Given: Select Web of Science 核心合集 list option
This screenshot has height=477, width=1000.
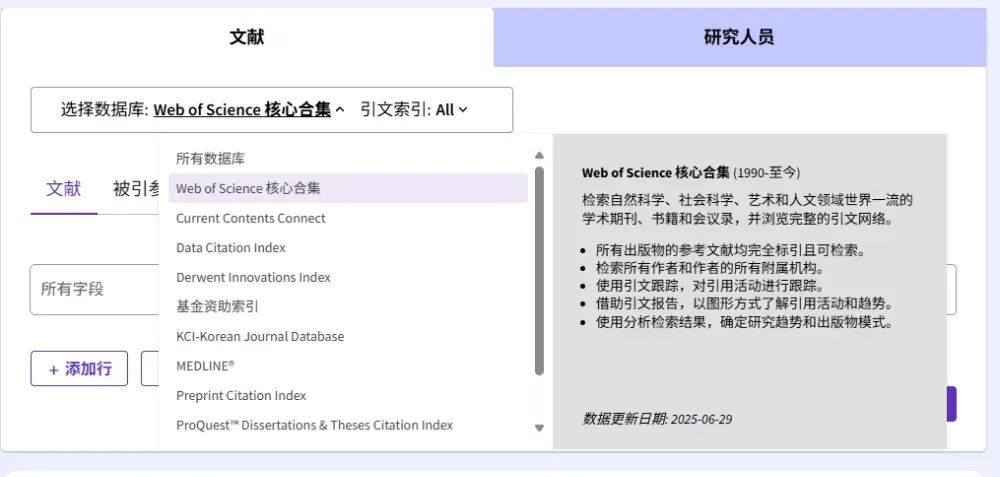Looking at the screenshot, I should click(x=348, y=188).
